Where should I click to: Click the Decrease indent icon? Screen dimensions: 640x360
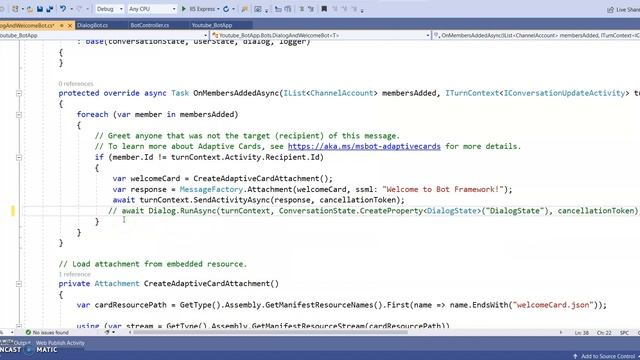[x=278, y=9]
